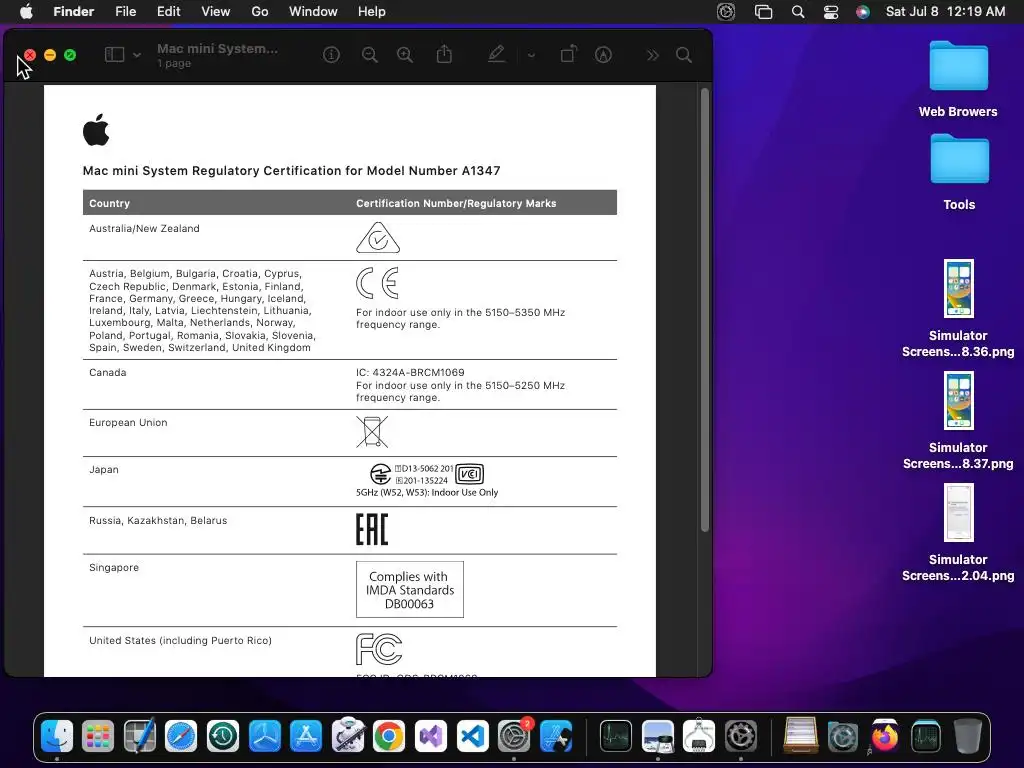Zoom out of the PDF page
This screenshot has height=768, width=1024.
pos(370,55)
